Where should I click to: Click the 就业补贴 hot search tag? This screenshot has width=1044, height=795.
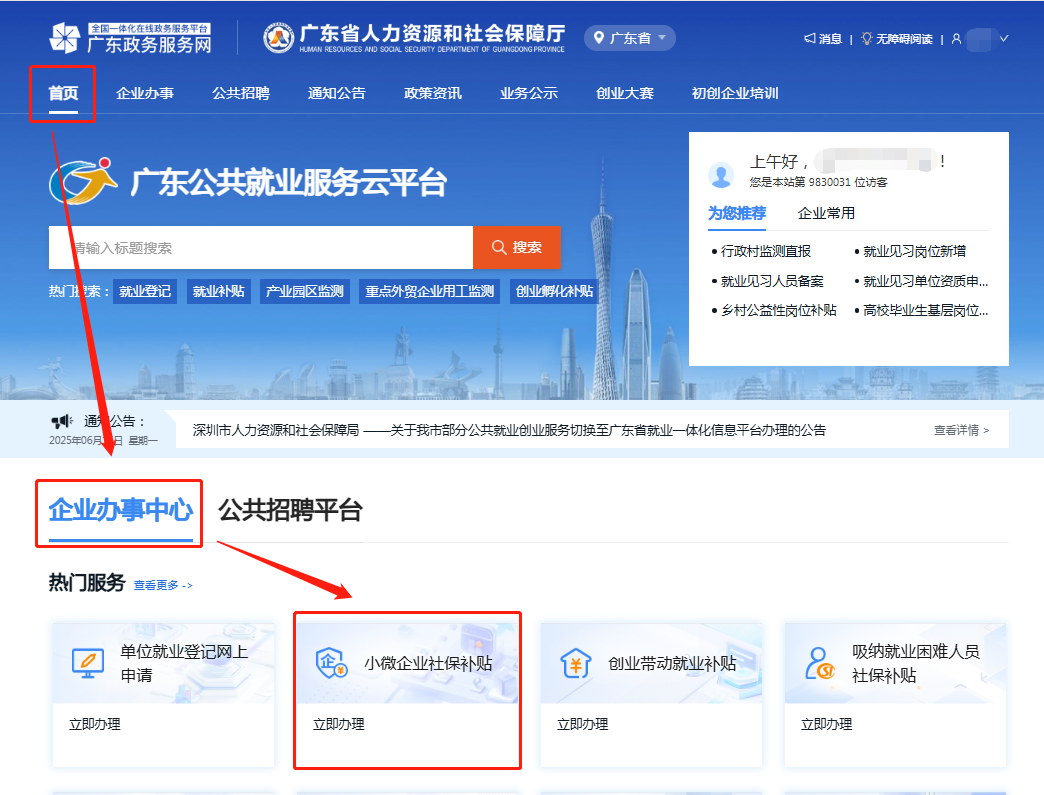(217, 291)
